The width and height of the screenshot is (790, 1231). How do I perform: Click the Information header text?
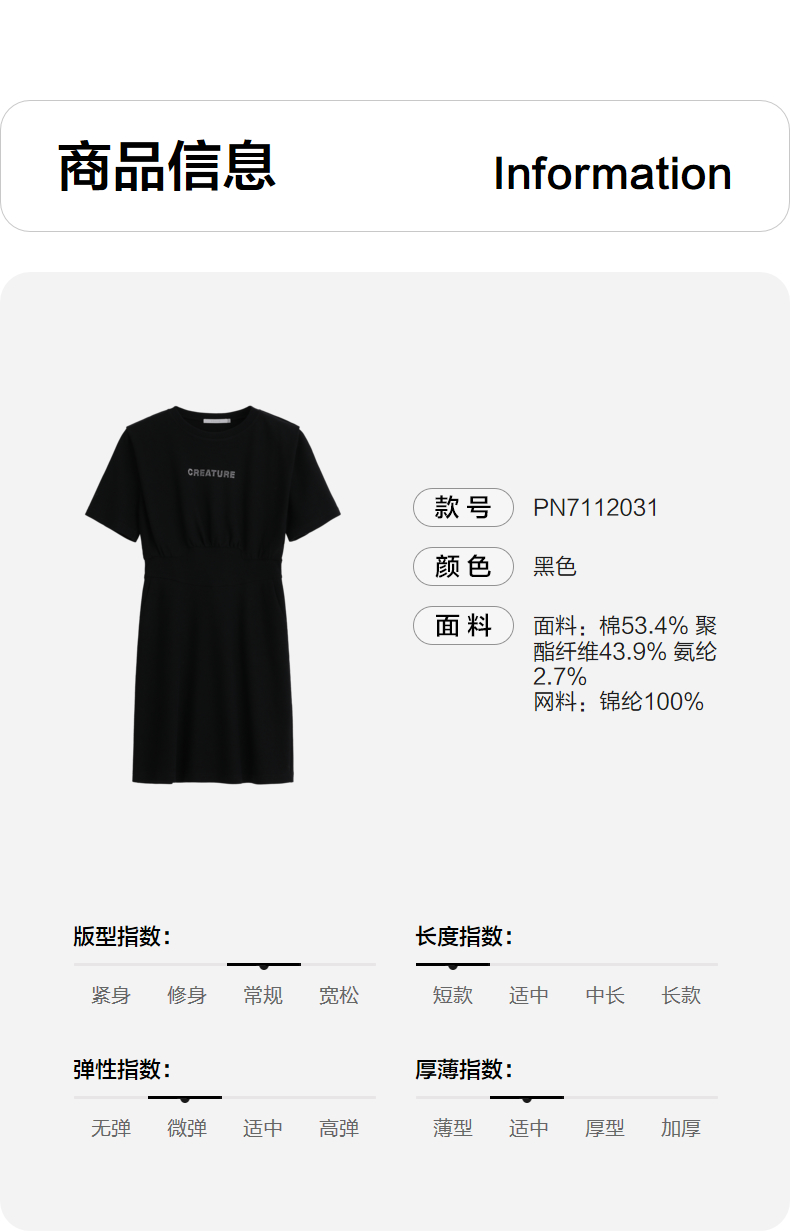[612, 173]
